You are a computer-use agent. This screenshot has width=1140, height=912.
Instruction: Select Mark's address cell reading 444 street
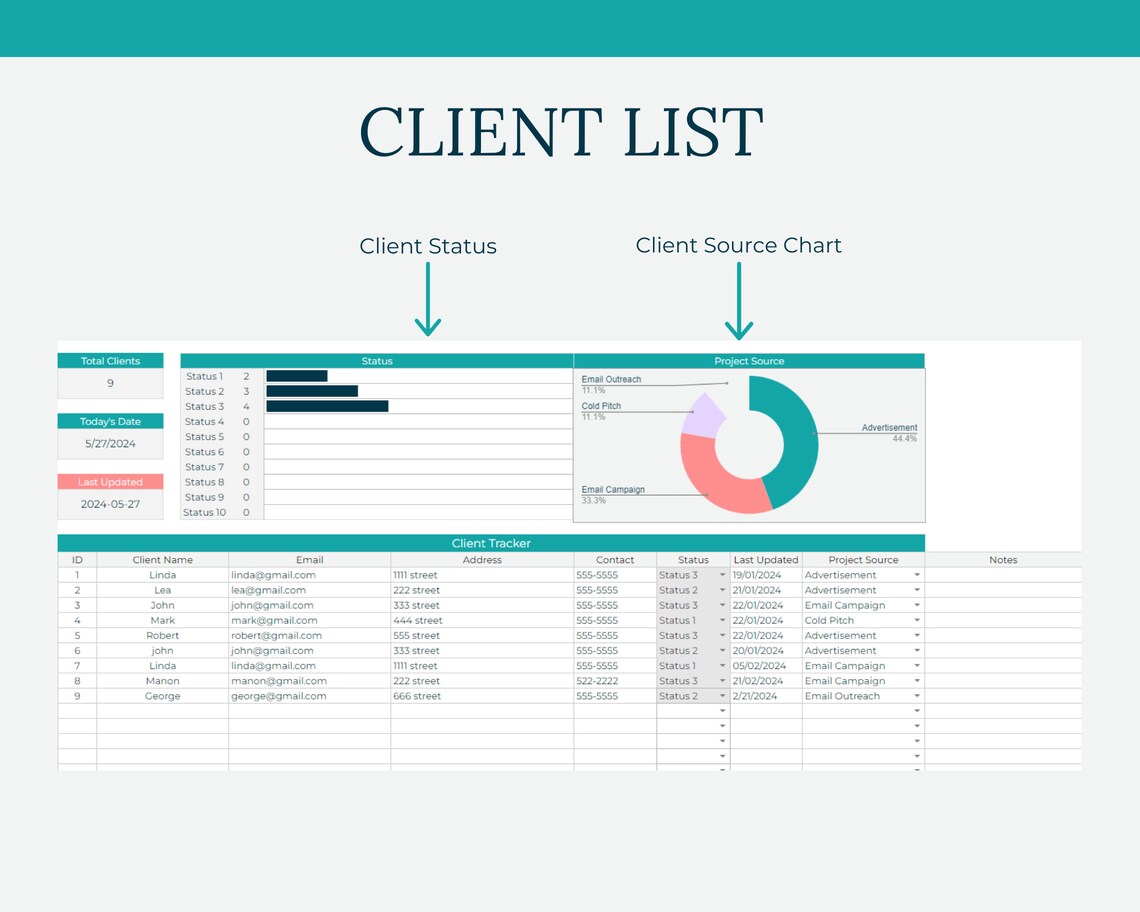(x=416, y=620)
